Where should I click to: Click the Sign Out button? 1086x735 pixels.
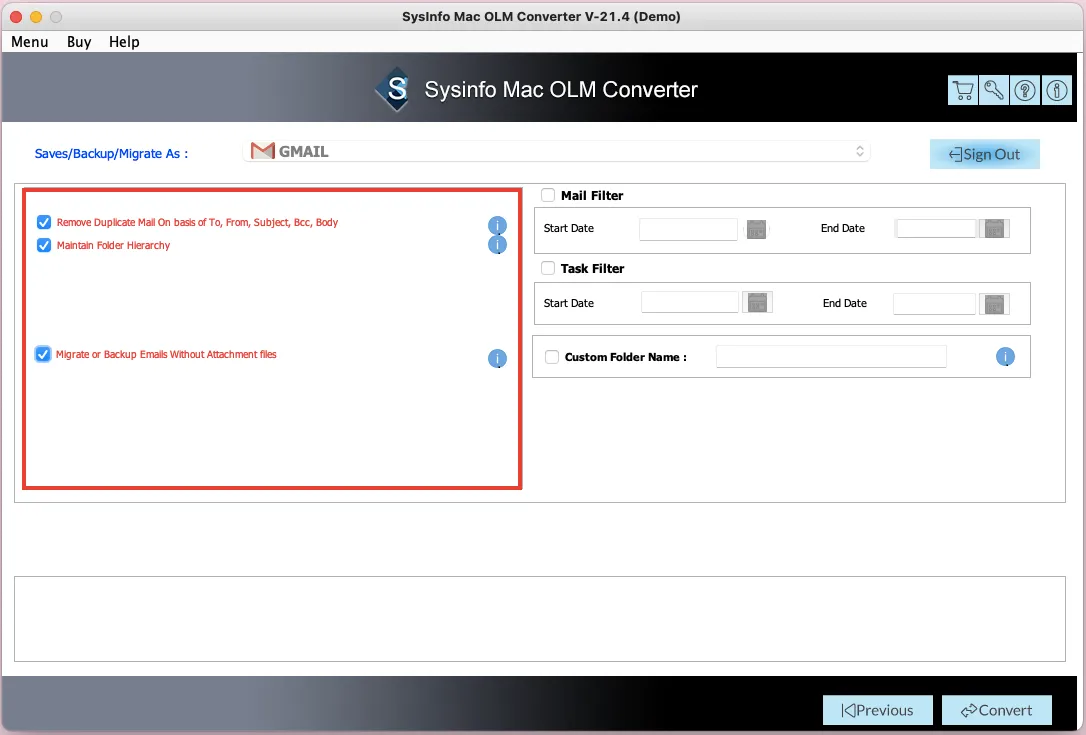click(x=984, y=154)
